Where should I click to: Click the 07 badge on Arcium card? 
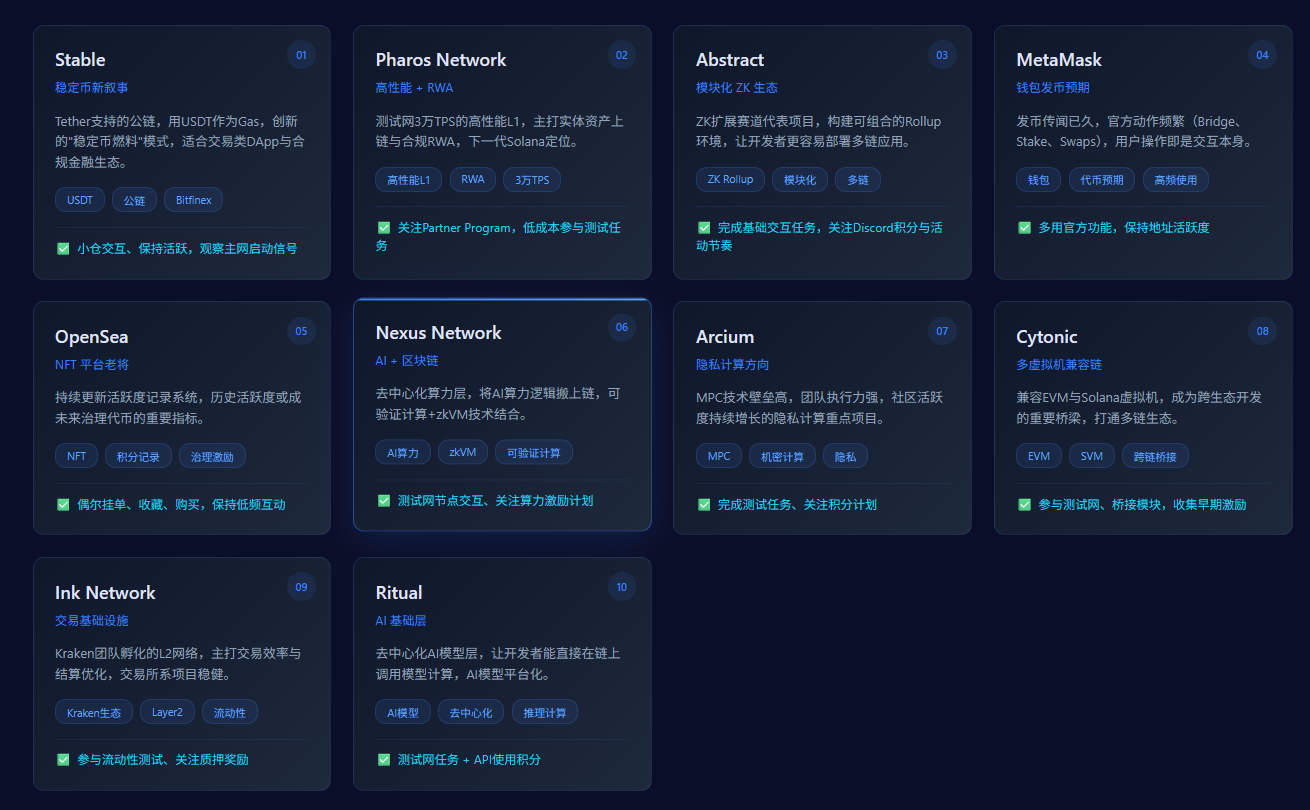point(942,331)
